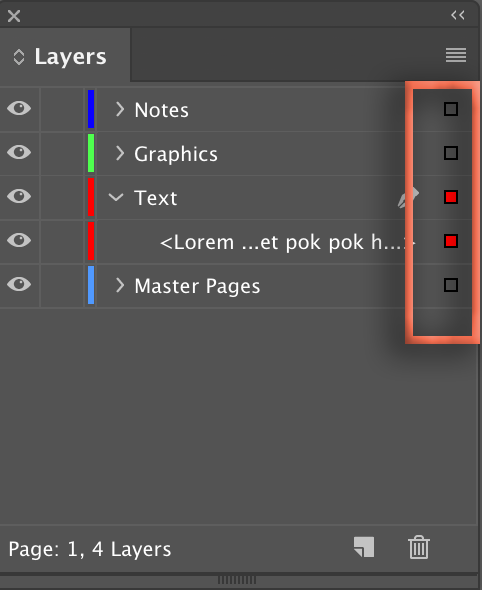The height and width of the screenshot is (590, 482).
Task: Click the Create new layer icon
Action: (364, 547)
